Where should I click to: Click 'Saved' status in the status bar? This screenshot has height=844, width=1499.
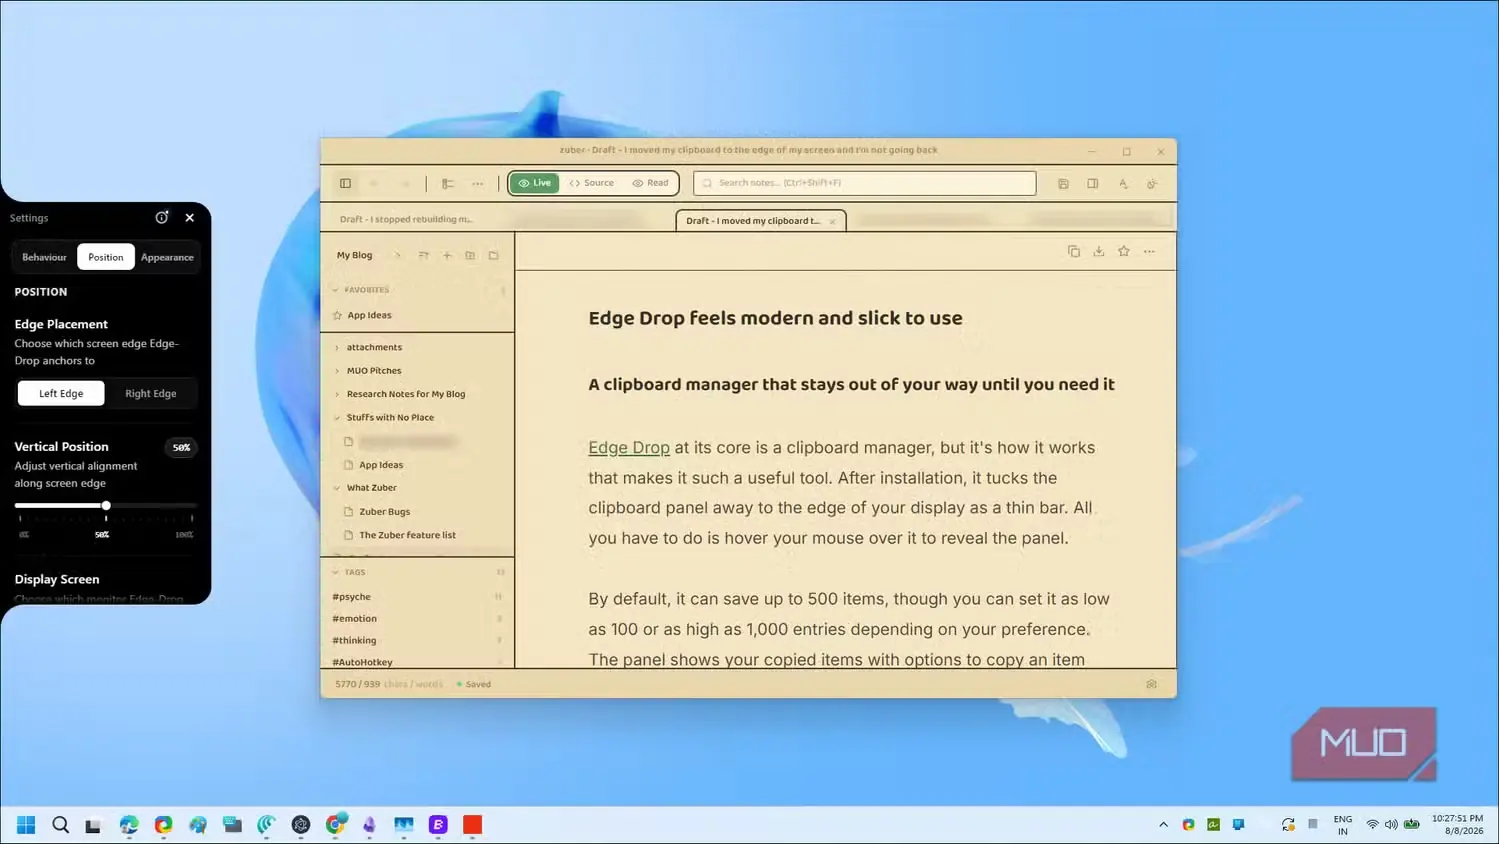[x=474, y=685]
